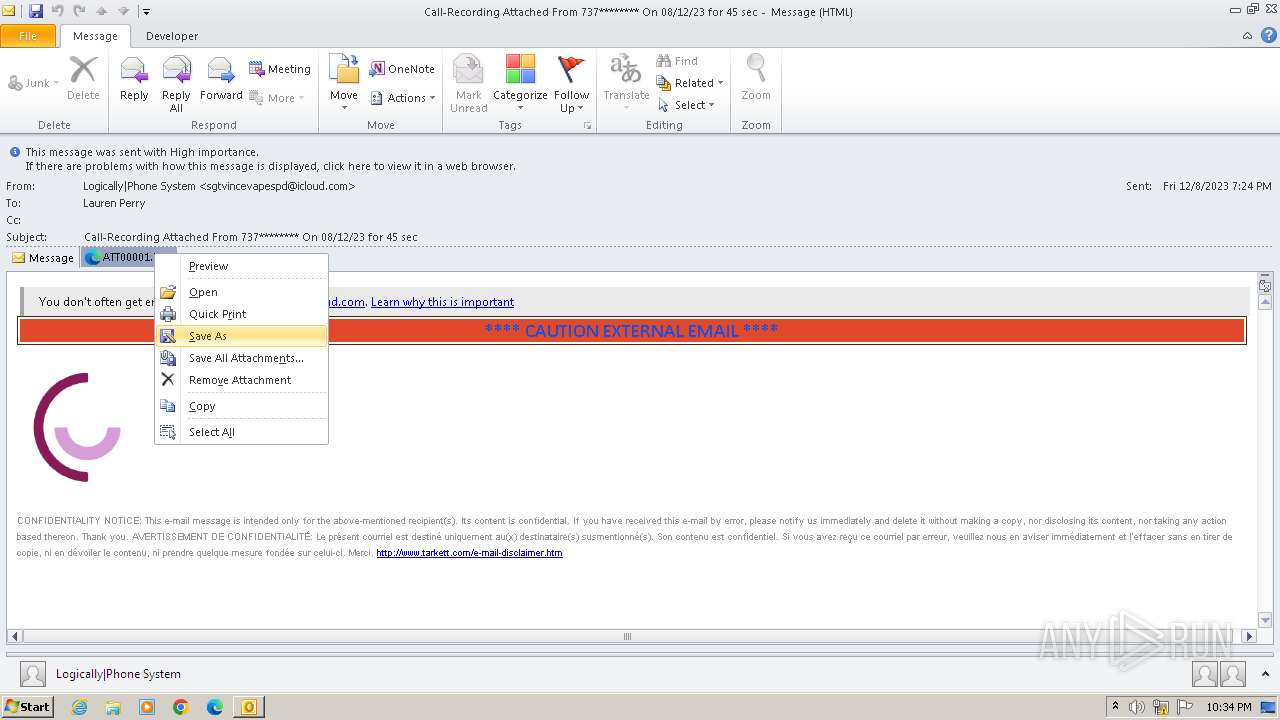The image size is (1280, 720).
Task: Show hidden system tray icons
Action: point(1115,707)
